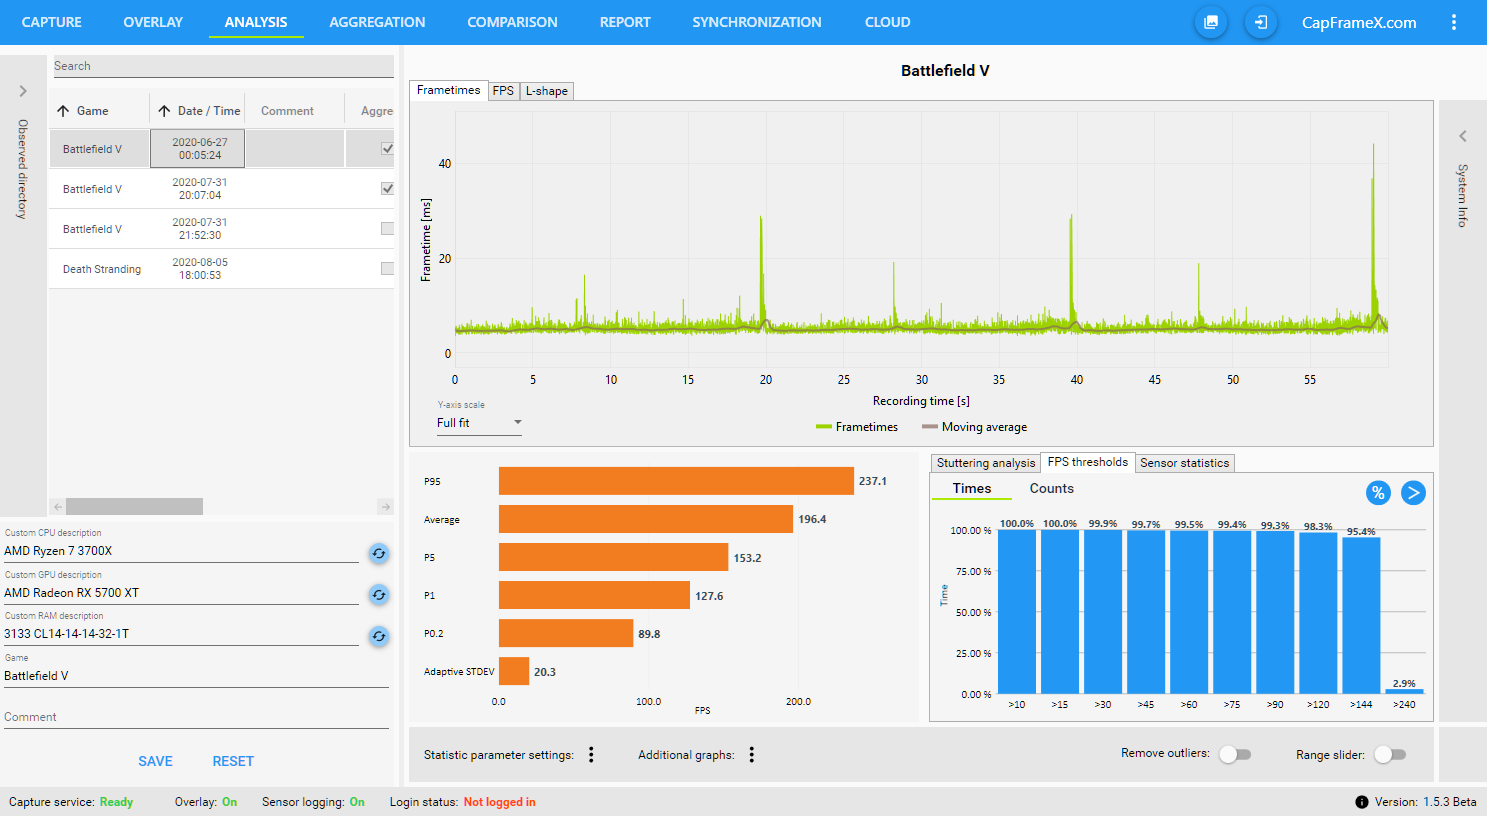Toggle checkbox for Battlefield V 20:07:04 record

pyautogui.click(x=387, y=188)
